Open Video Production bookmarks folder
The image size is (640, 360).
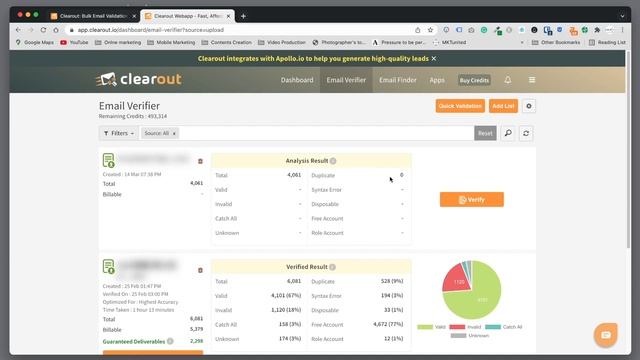point(282,42)
